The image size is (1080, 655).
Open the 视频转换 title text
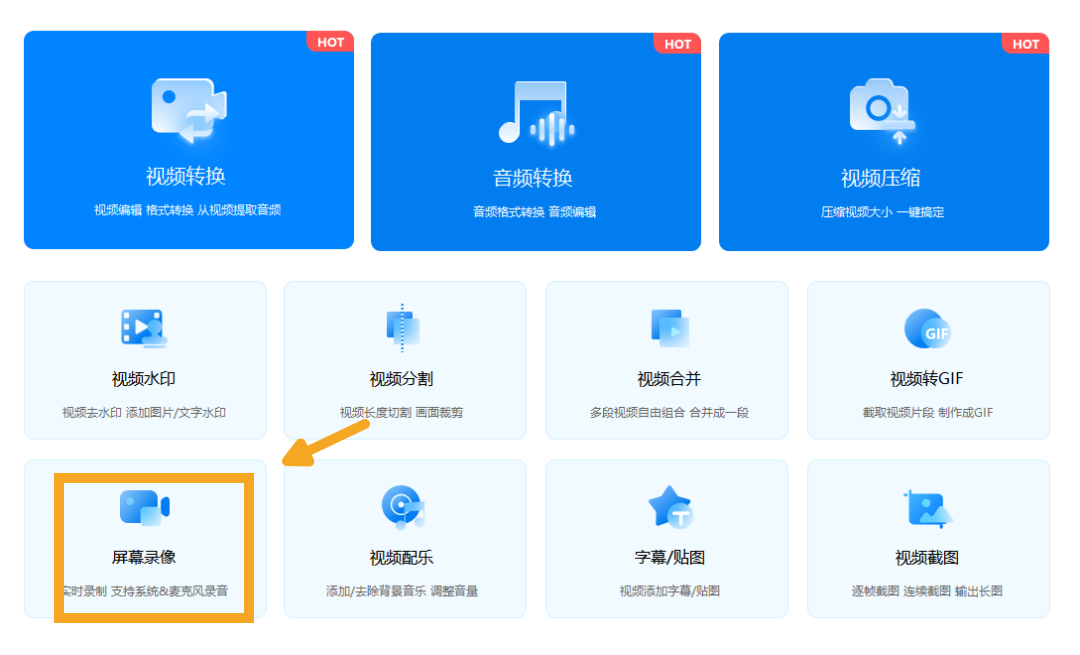click(x=186, y=176)
